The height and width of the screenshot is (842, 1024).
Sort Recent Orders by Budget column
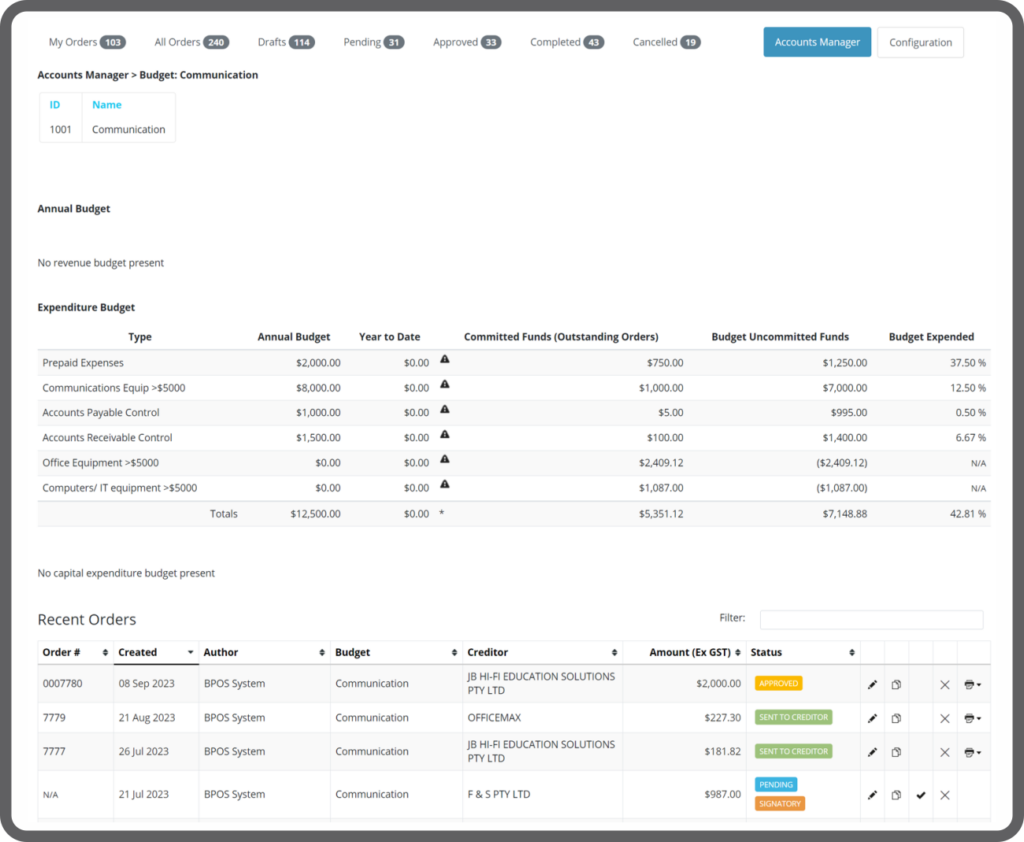[396, 653]
